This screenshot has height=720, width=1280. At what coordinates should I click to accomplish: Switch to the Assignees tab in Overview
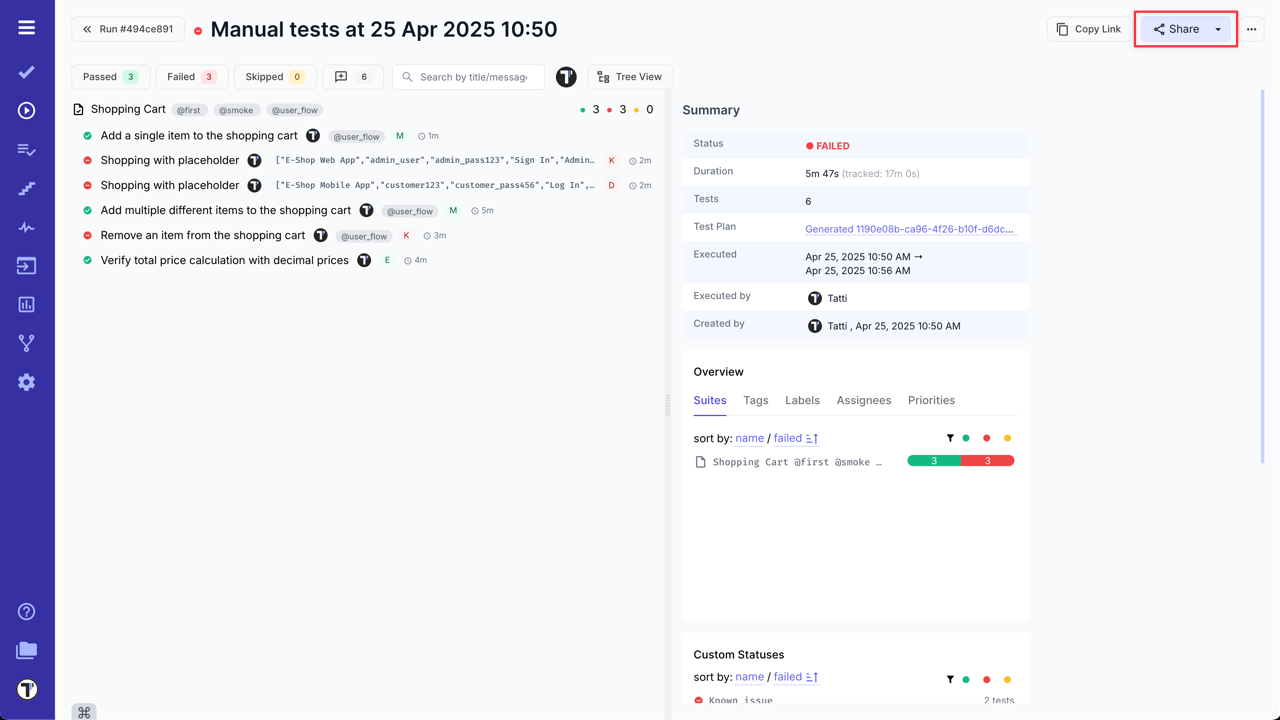[863, 400]
